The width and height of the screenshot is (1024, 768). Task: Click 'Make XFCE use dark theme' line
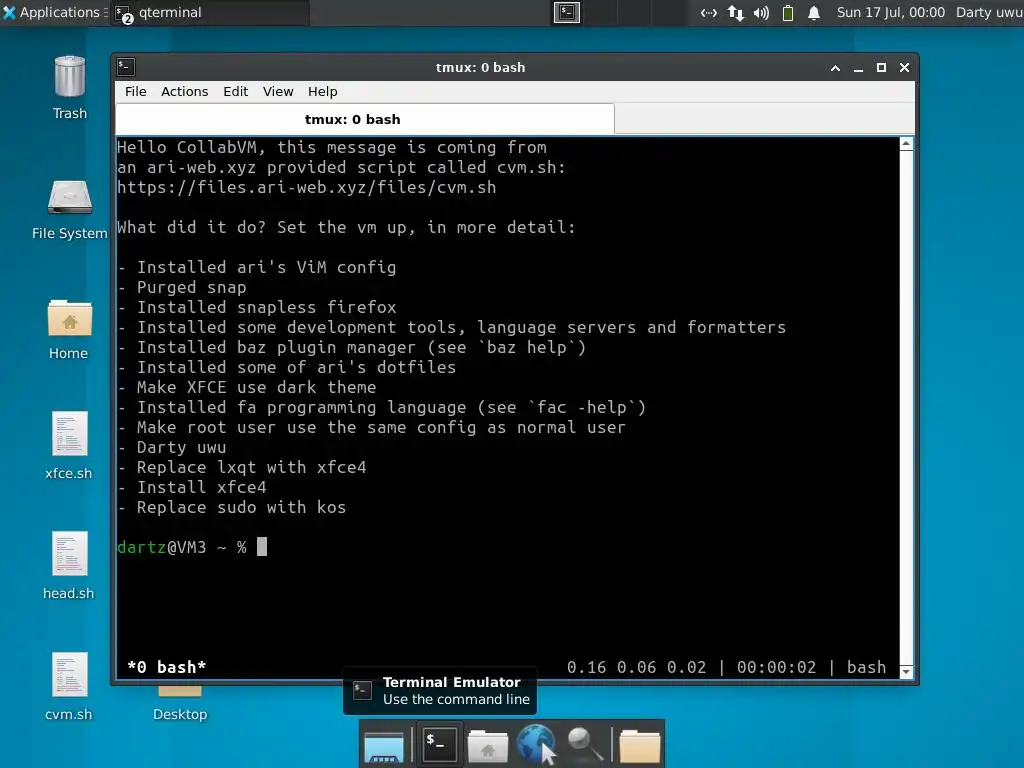click(247, 387)
